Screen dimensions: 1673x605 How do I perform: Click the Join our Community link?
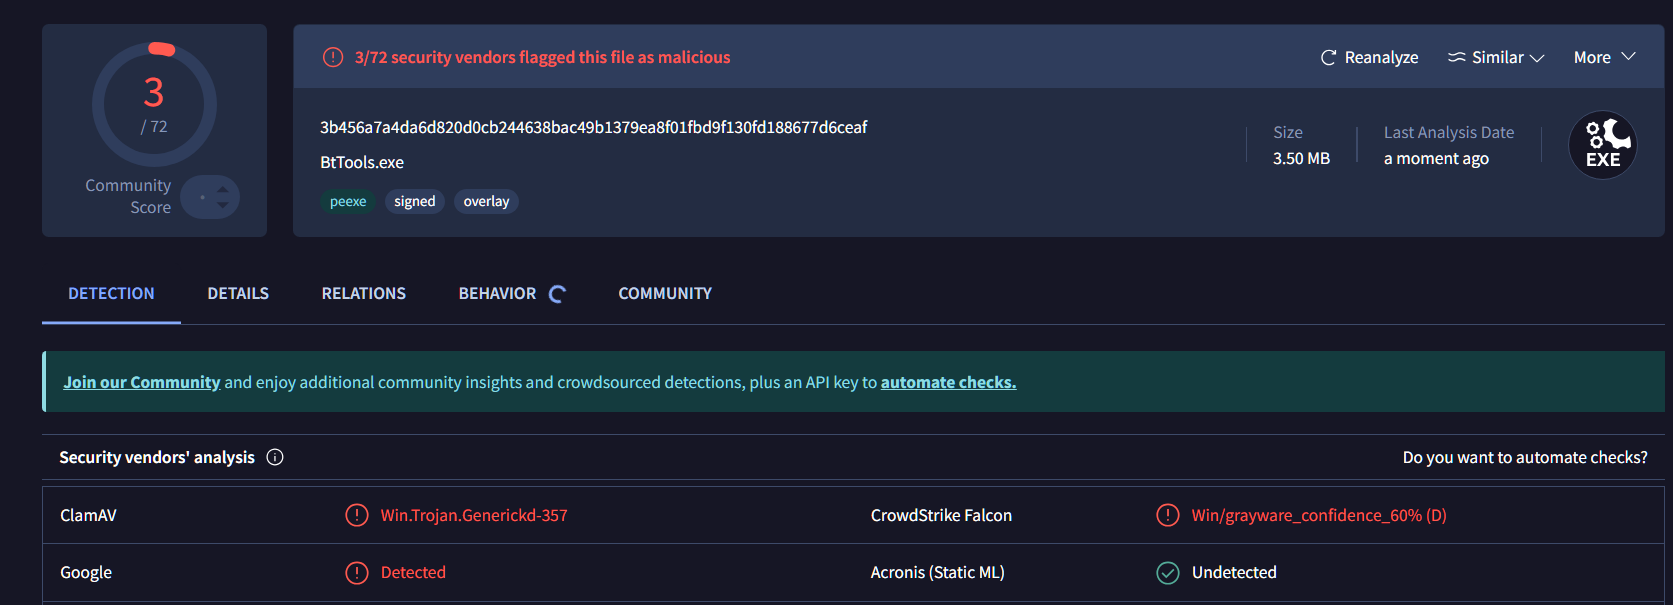coord(141,382)
